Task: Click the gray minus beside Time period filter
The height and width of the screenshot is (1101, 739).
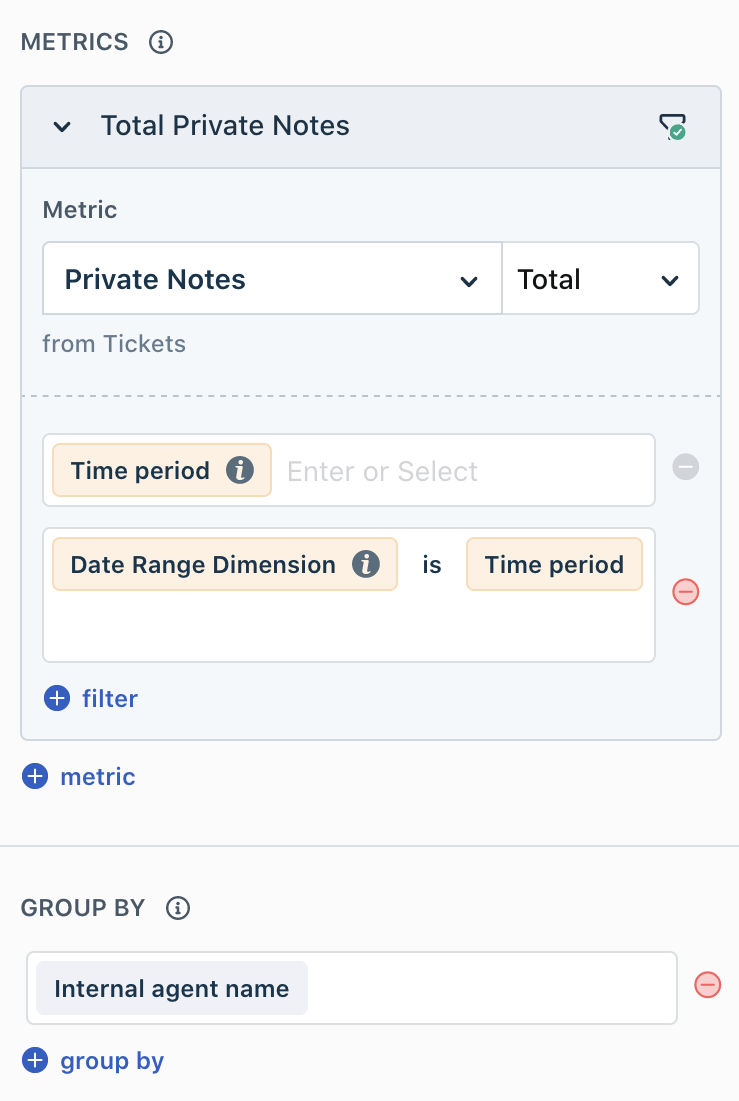Action: point(686,467)
